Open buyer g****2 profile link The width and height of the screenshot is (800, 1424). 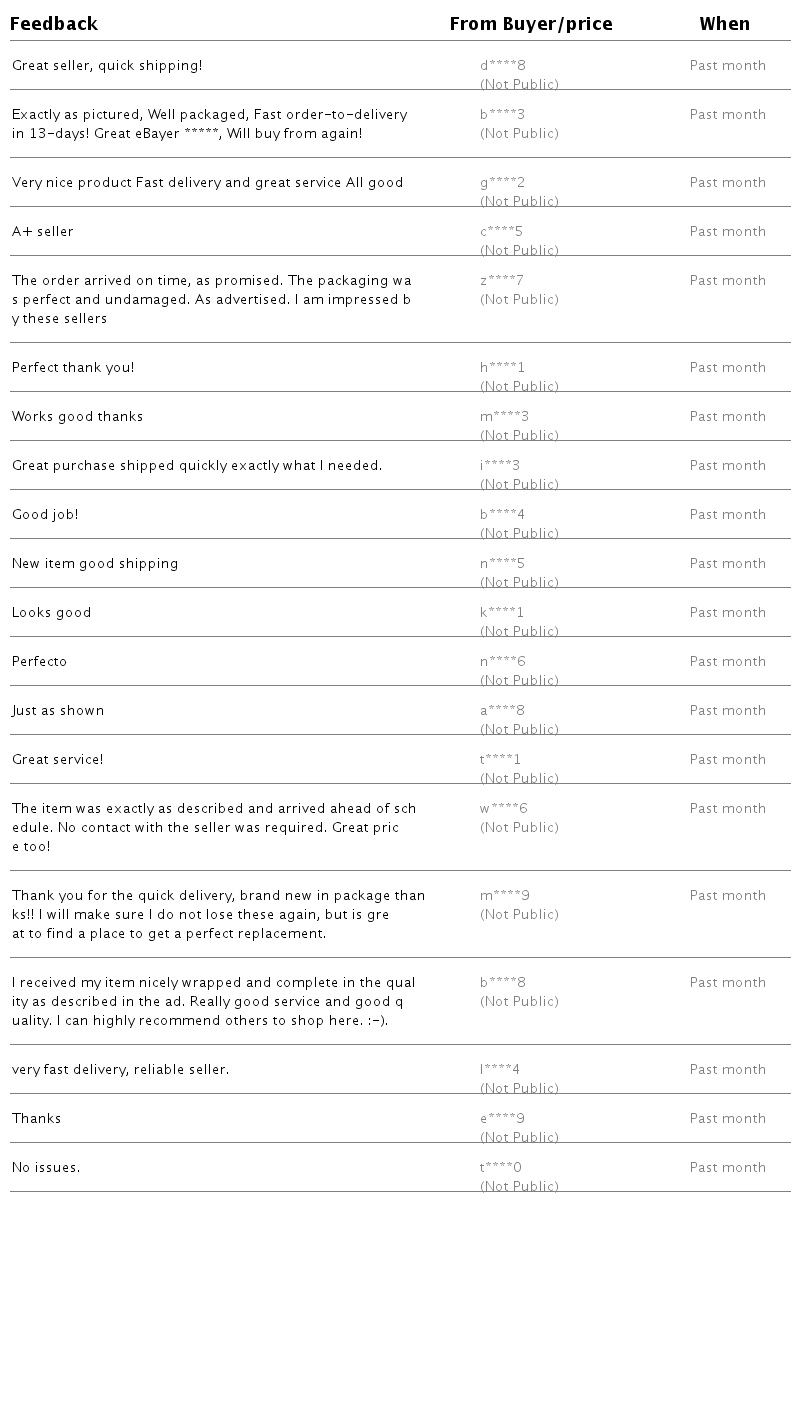point(503,183)
